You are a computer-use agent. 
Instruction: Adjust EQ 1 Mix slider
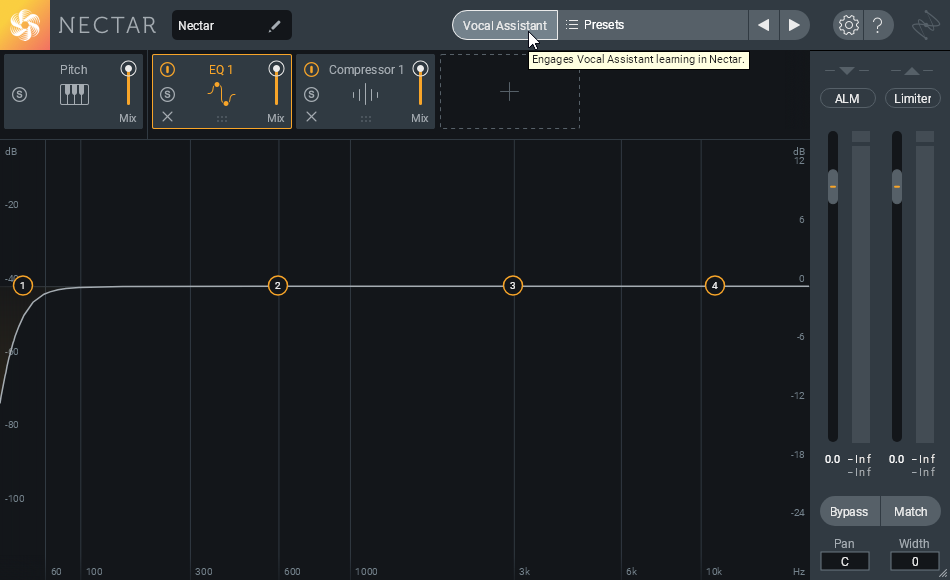click(276, 84)
